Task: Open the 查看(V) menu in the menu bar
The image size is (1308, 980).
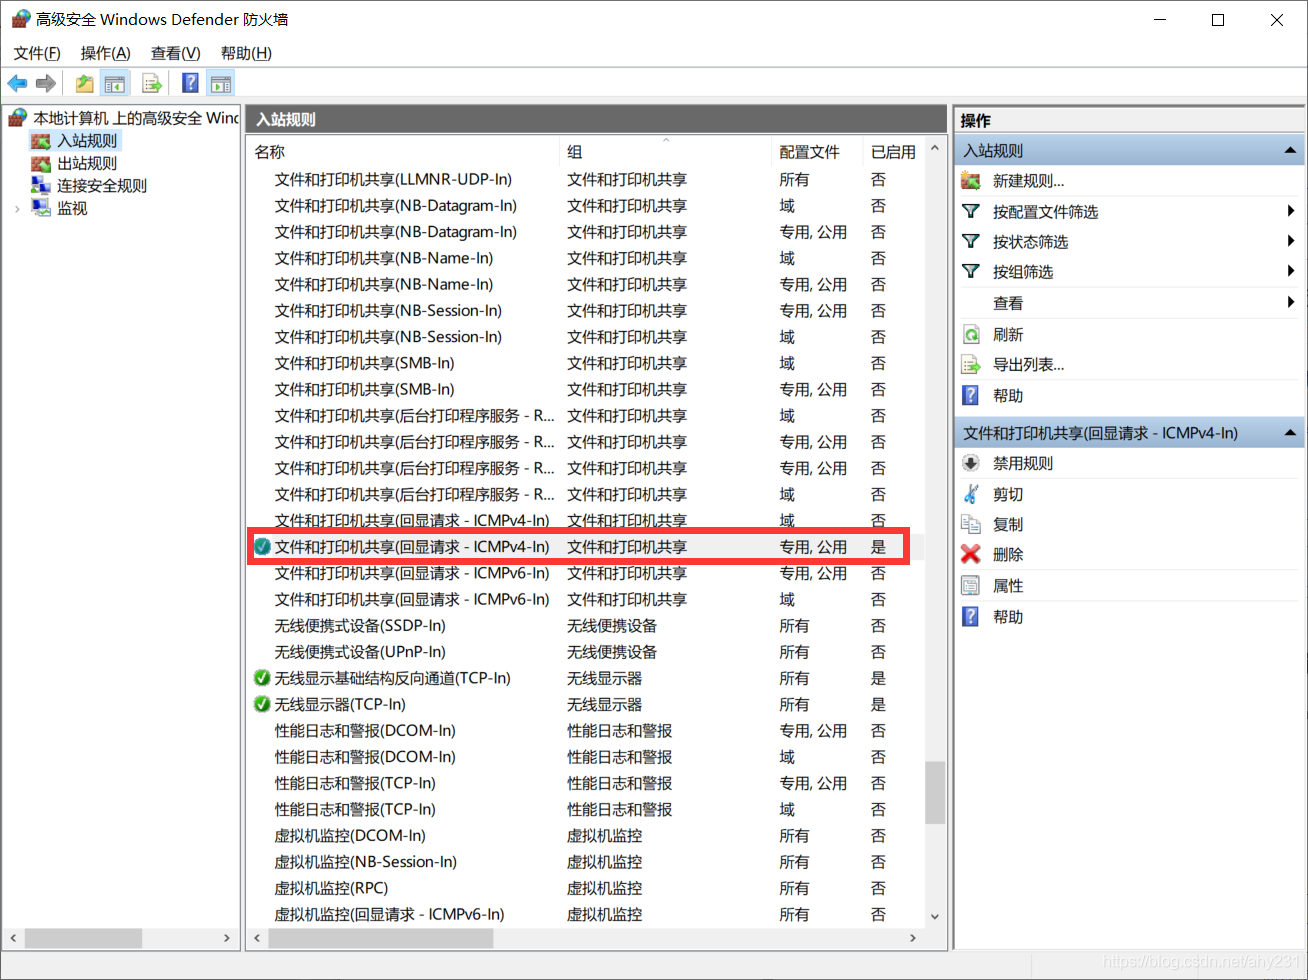Action: pyautogui.click(x=175, y=53)
